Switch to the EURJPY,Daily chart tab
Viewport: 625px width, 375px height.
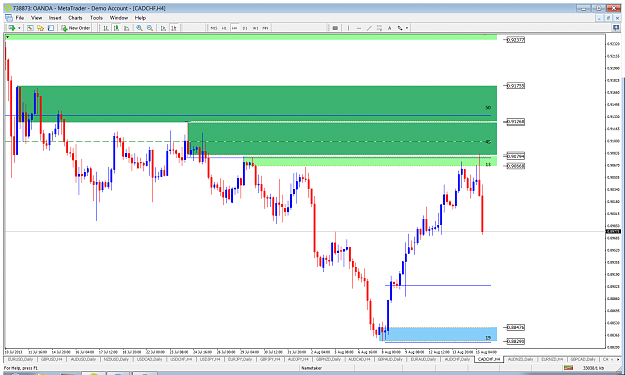coord(240,359)
